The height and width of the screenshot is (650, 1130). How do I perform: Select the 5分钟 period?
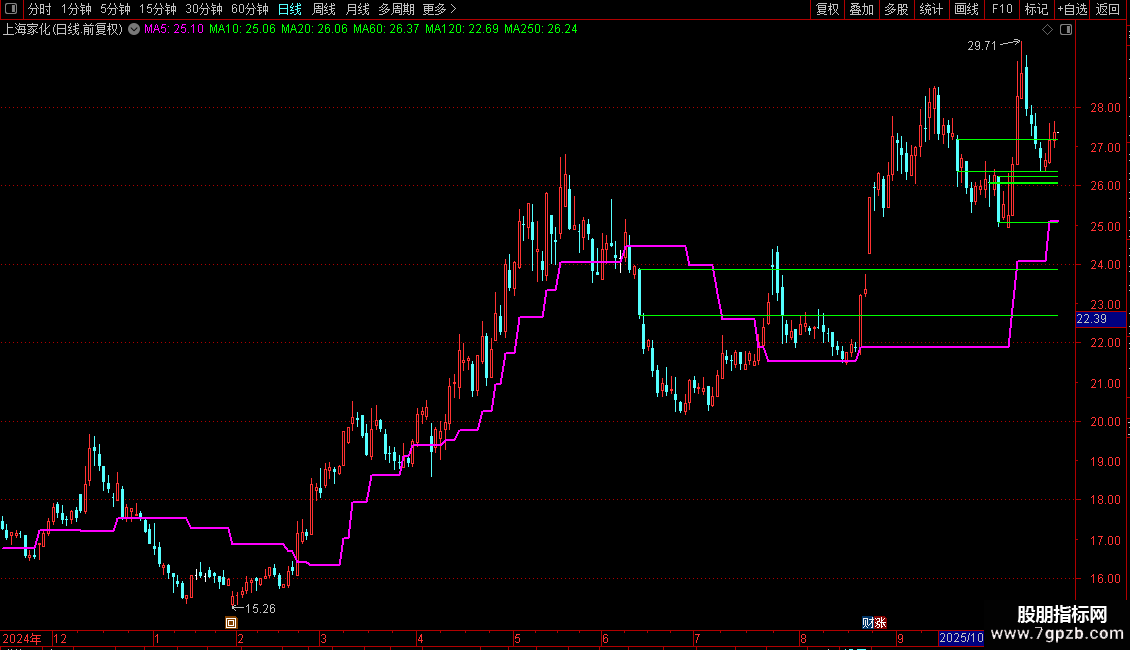point(115,9)
